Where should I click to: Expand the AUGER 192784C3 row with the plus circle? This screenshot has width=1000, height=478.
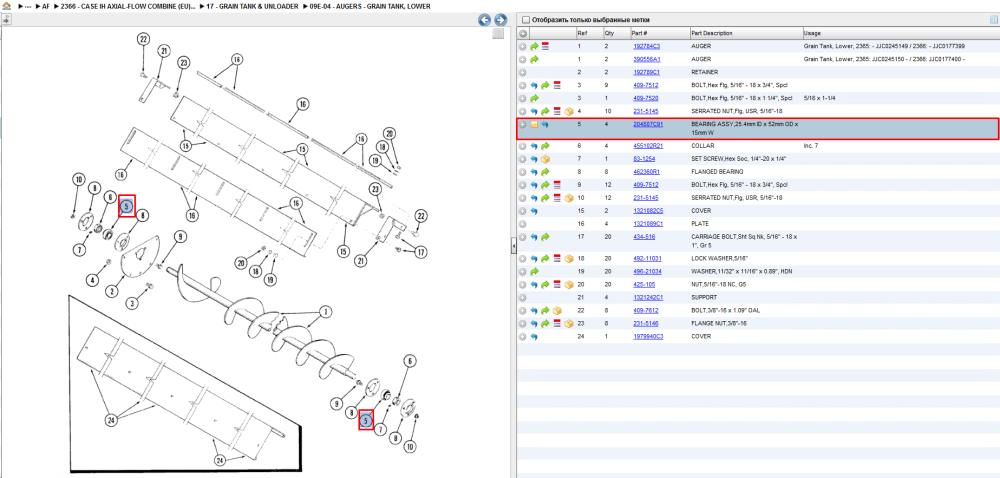tap(522, 47)
